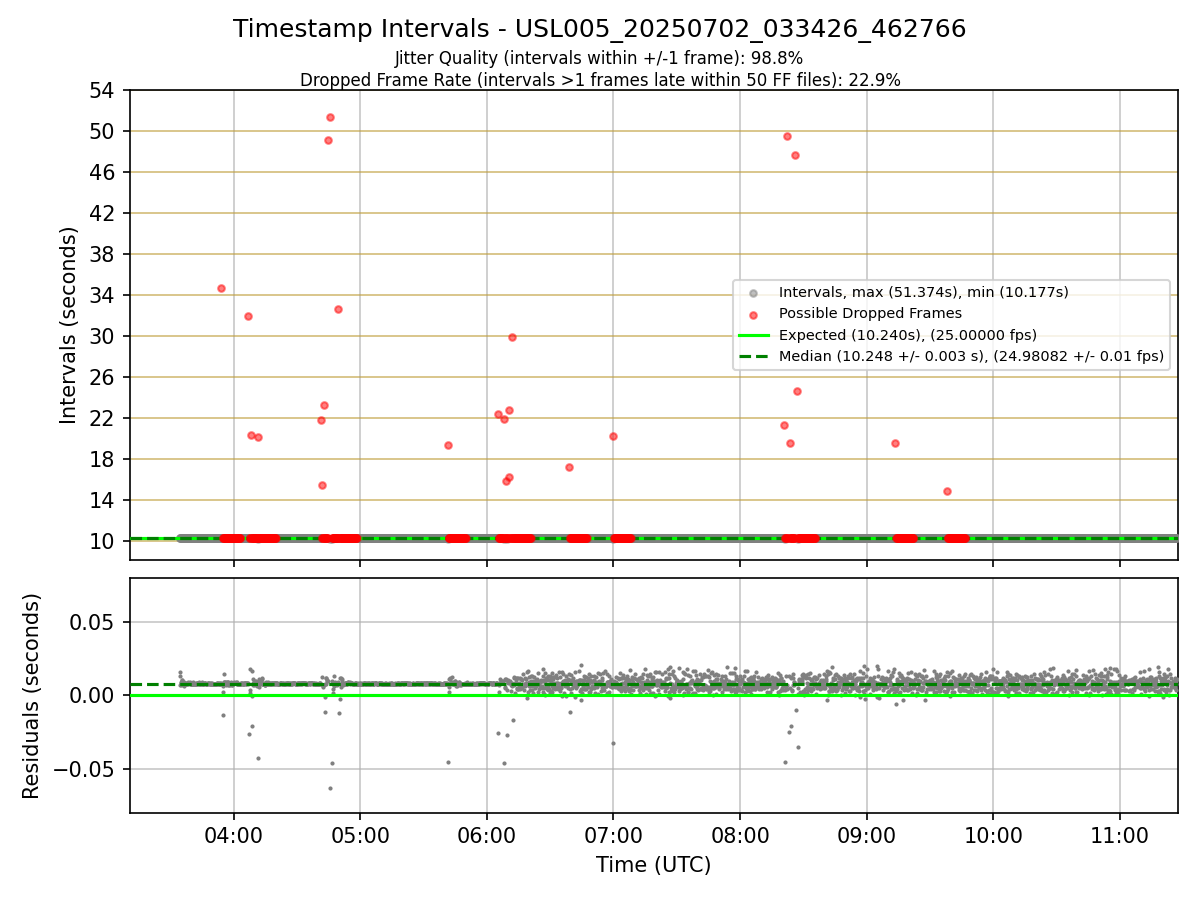Click the "06:00" time tick label
Image resolution: width=1200 pixels, height=900 pixels.
[x=487, y=835]
